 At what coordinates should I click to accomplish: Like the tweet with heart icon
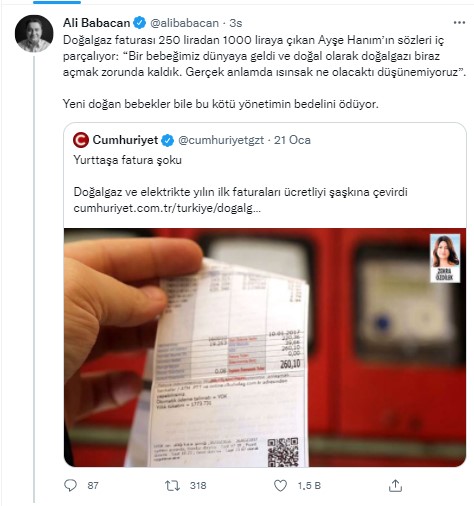[280, 485]
